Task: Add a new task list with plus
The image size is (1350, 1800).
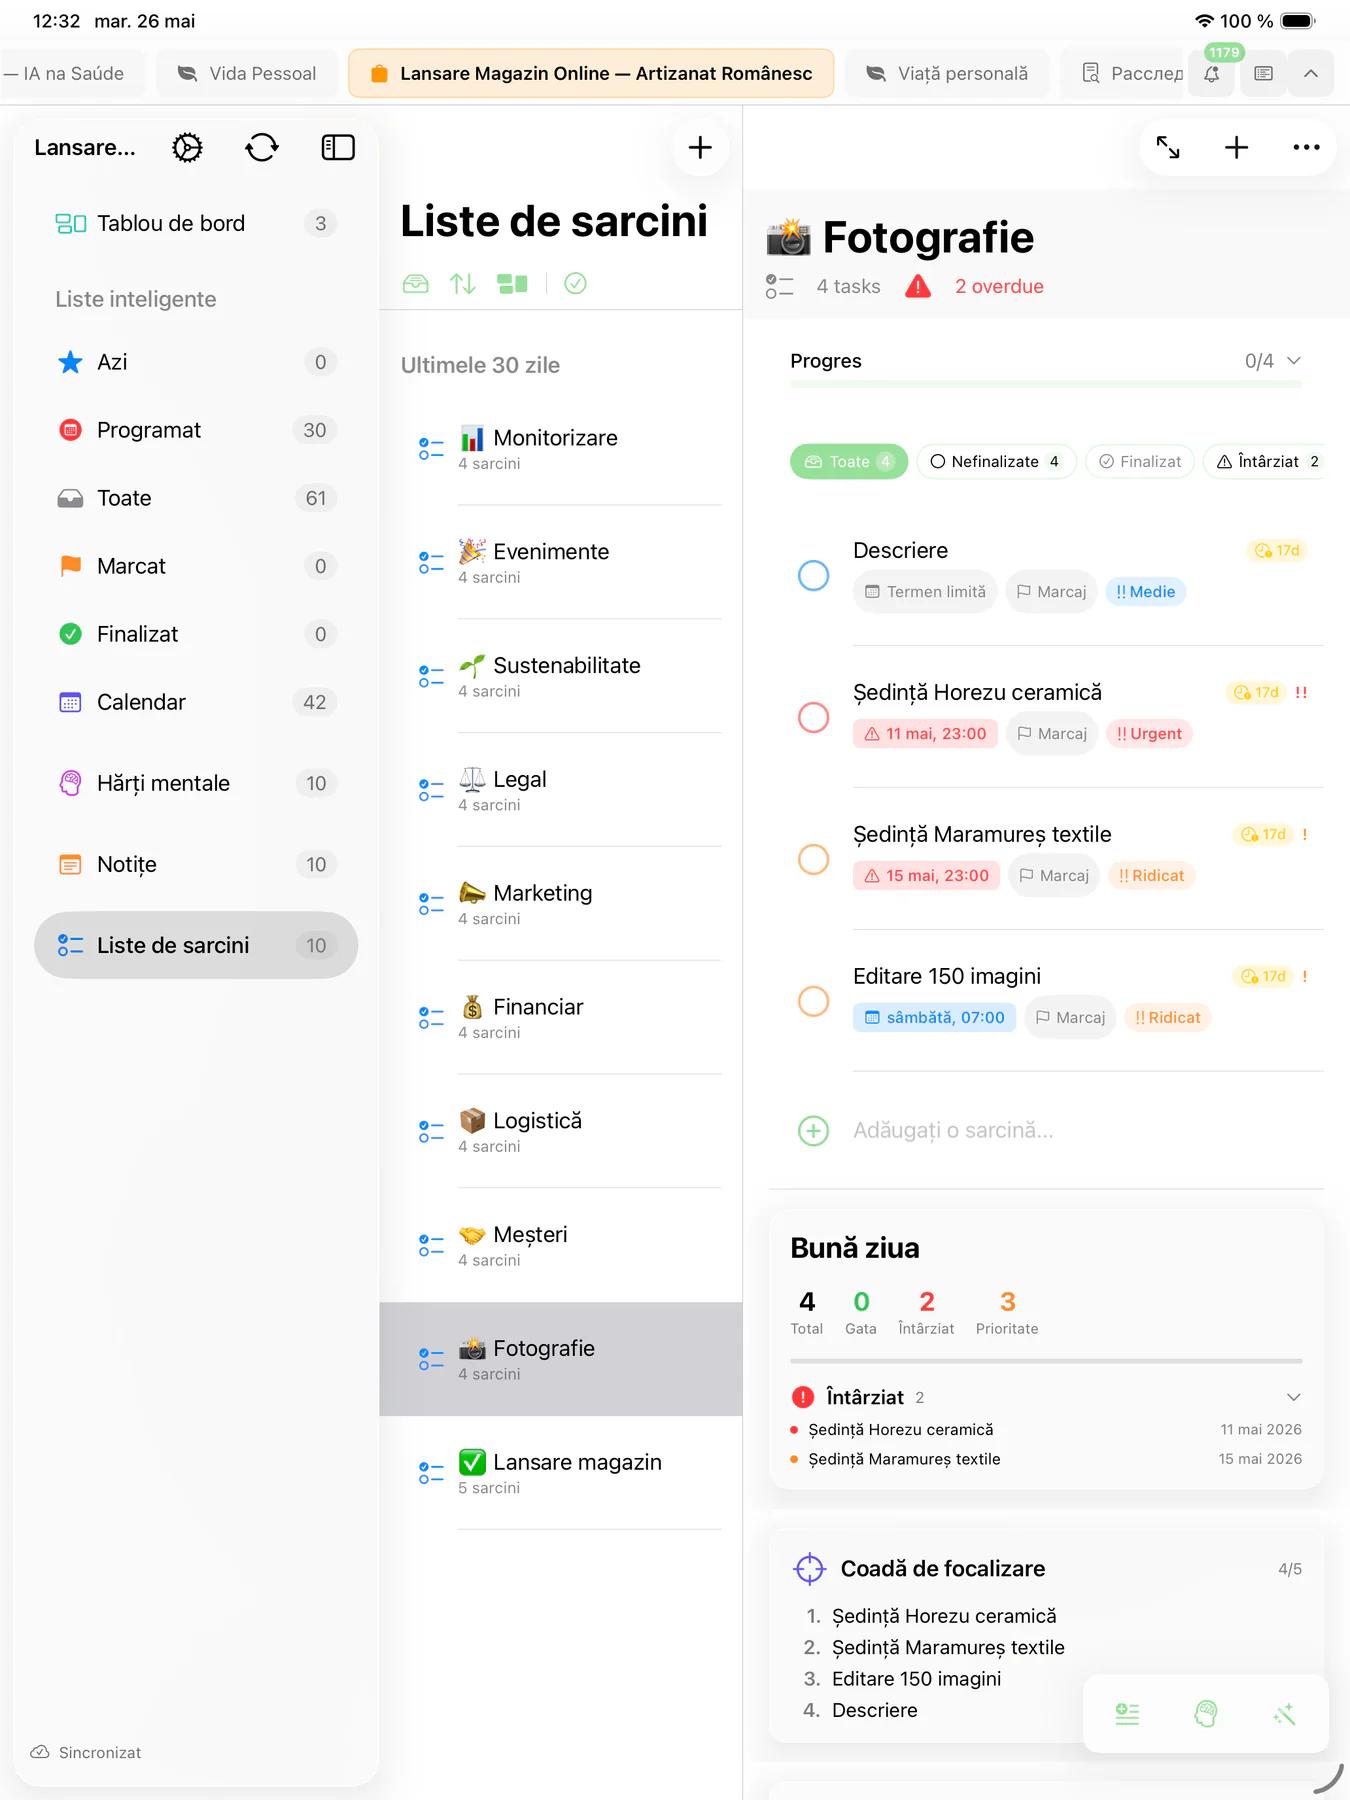Action: tap(700, 148)
